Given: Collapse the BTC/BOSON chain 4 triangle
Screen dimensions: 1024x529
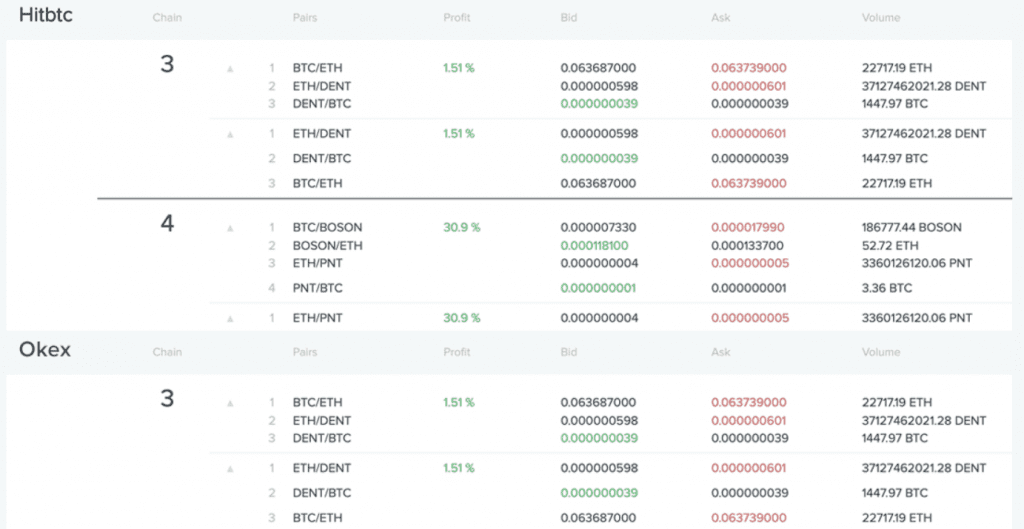Looking at the screenshot, I should (230, 229).
